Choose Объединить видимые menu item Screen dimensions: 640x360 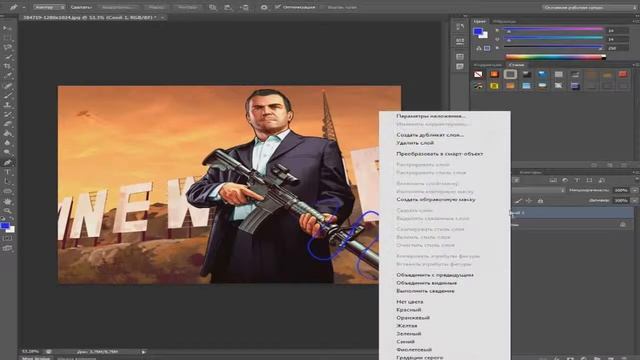coord(427,283)
